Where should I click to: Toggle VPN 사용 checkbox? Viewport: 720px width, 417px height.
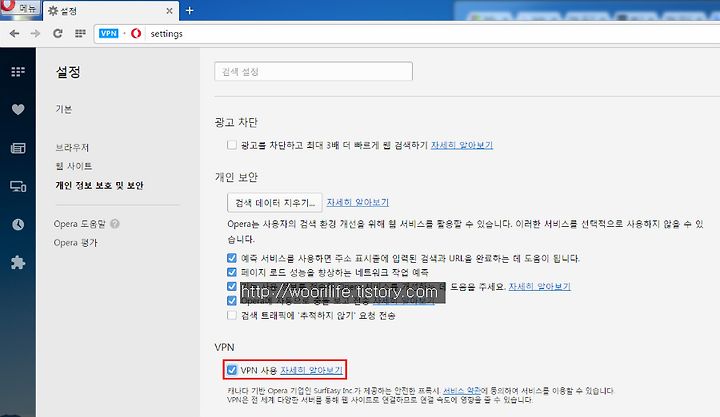(232, 370)
